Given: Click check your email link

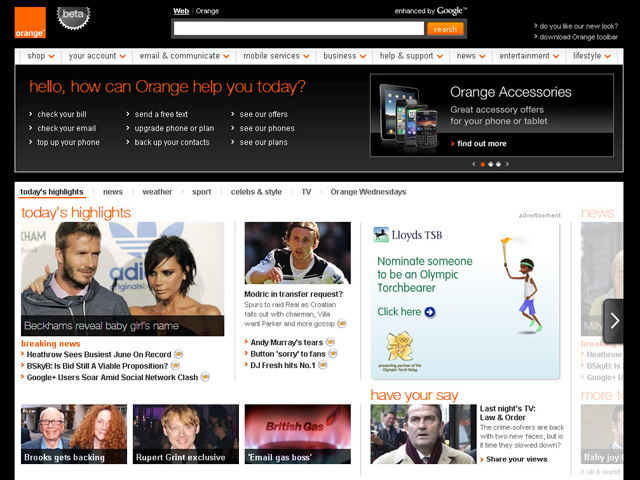Looking at the screenshot, I should tap(67, 128).
